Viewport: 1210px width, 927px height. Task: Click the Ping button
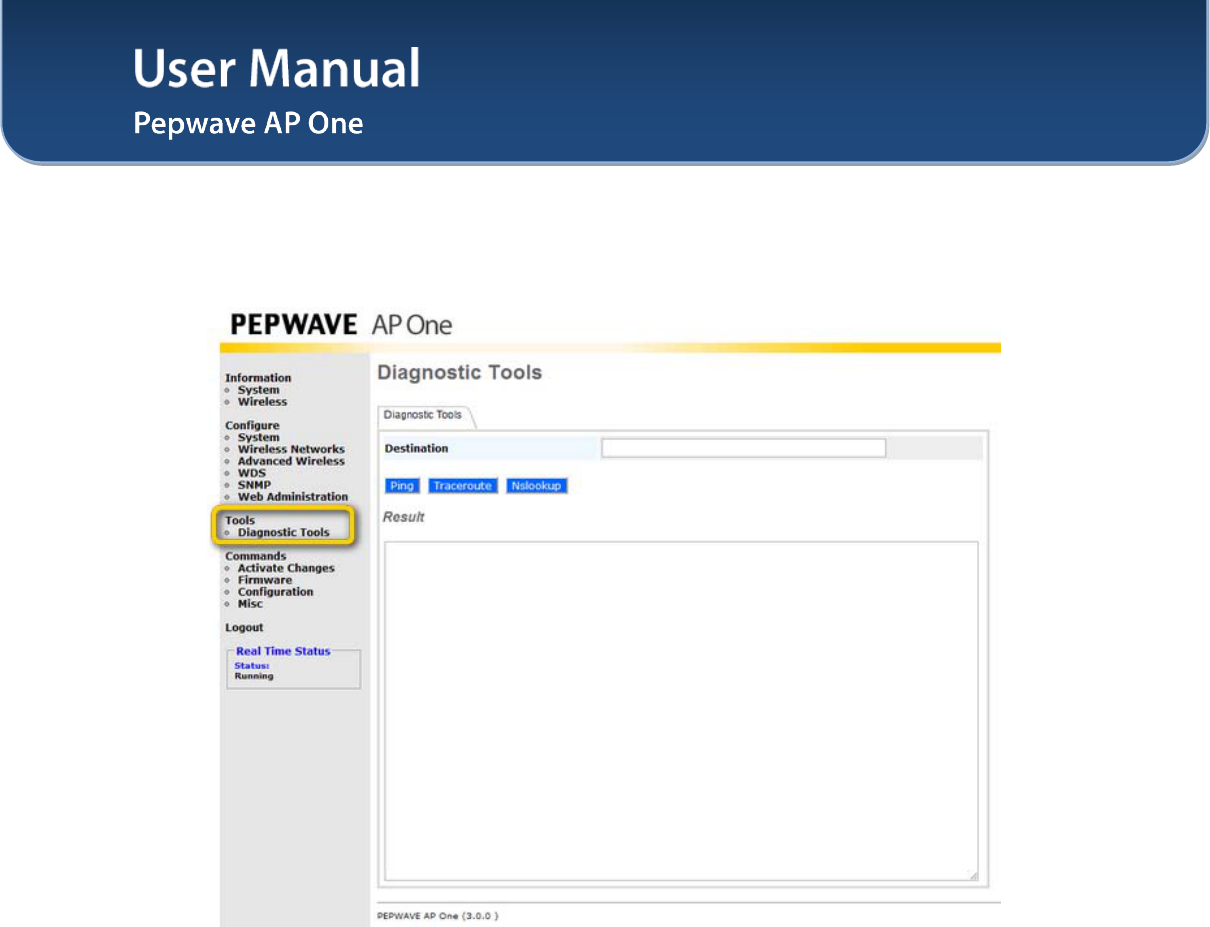(x=402, y=486)
